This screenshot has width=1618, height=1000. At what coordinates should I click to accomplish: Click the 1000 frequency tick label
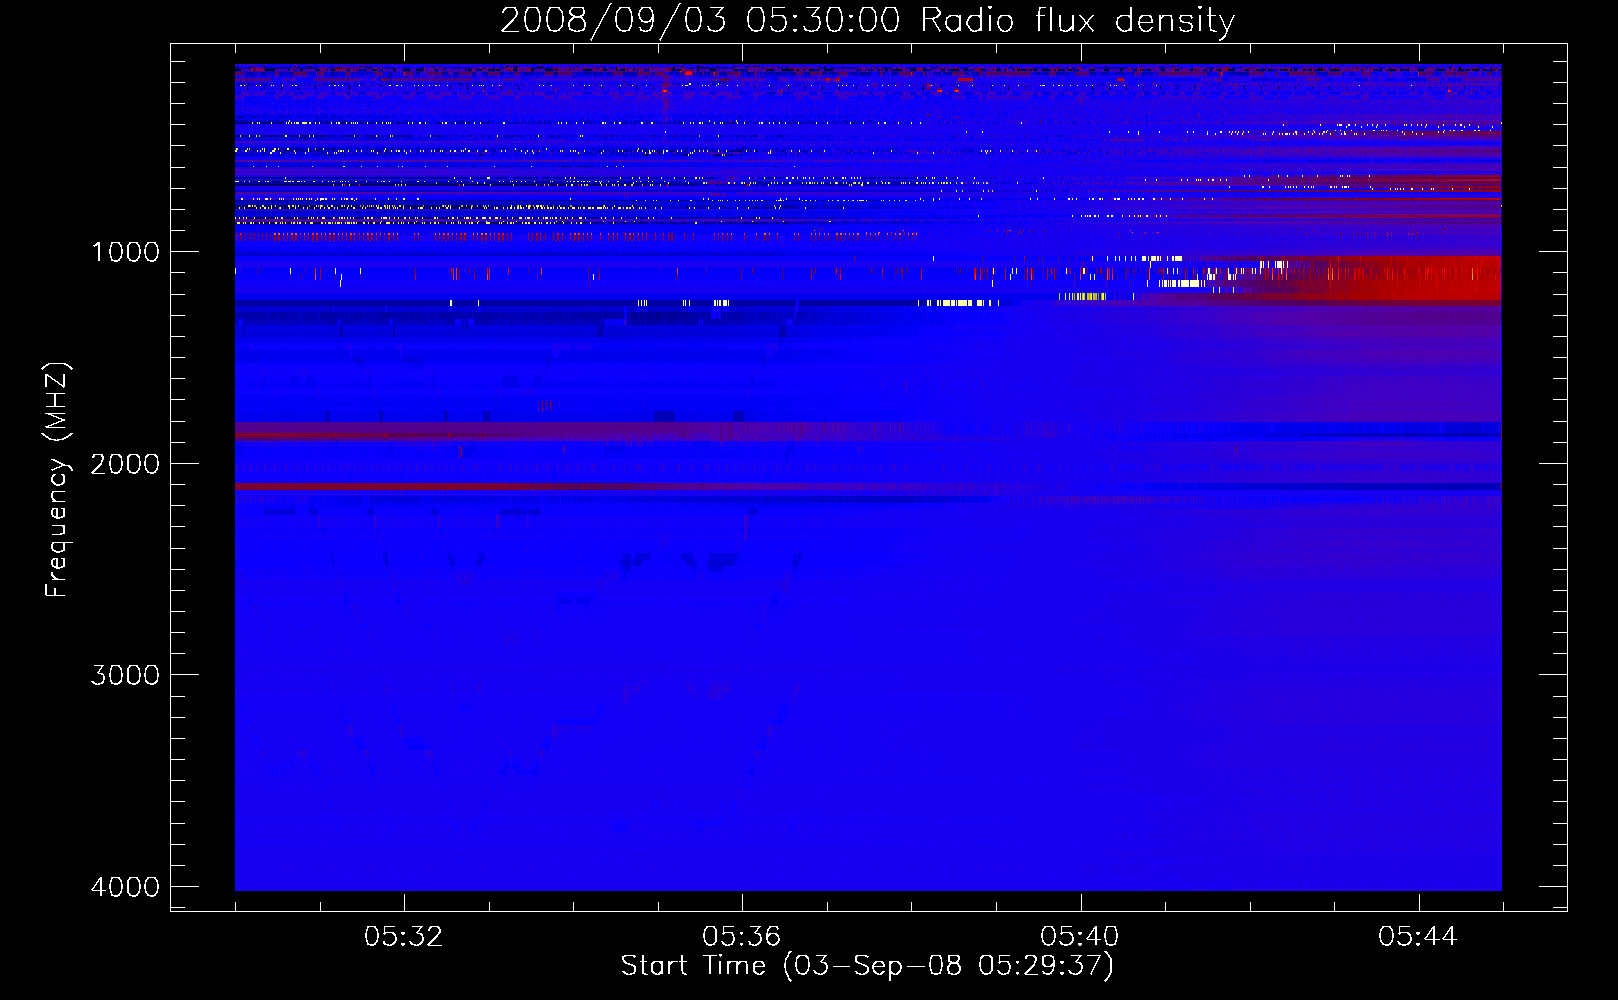coord(125,252)
